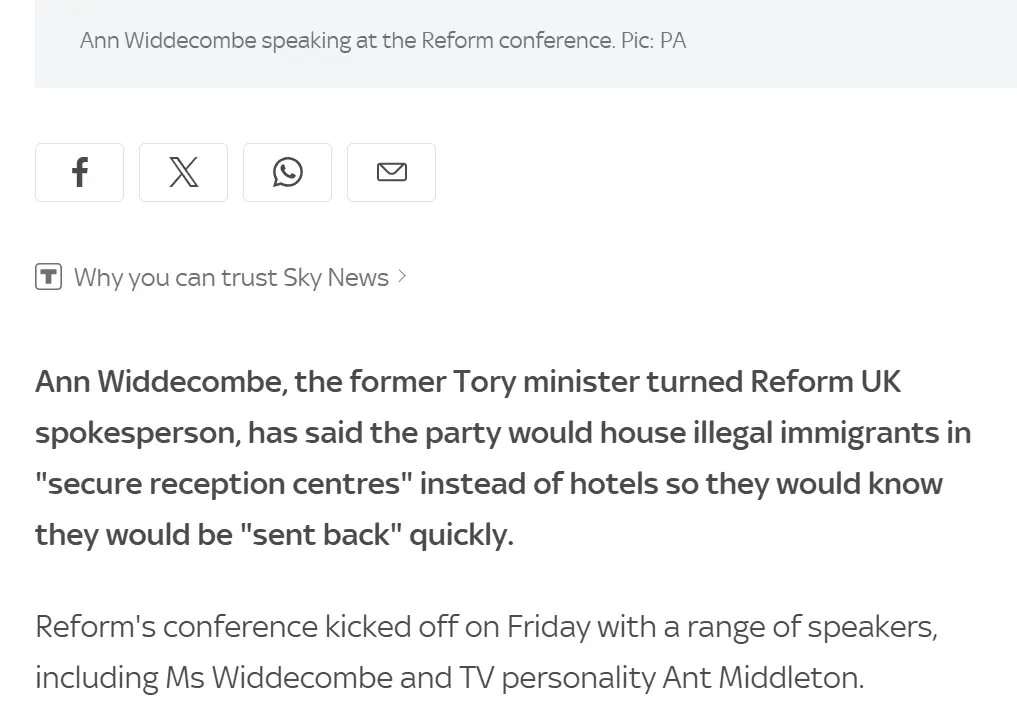Share the article on X
1017x709 pixels.
(x=184, y=173)
